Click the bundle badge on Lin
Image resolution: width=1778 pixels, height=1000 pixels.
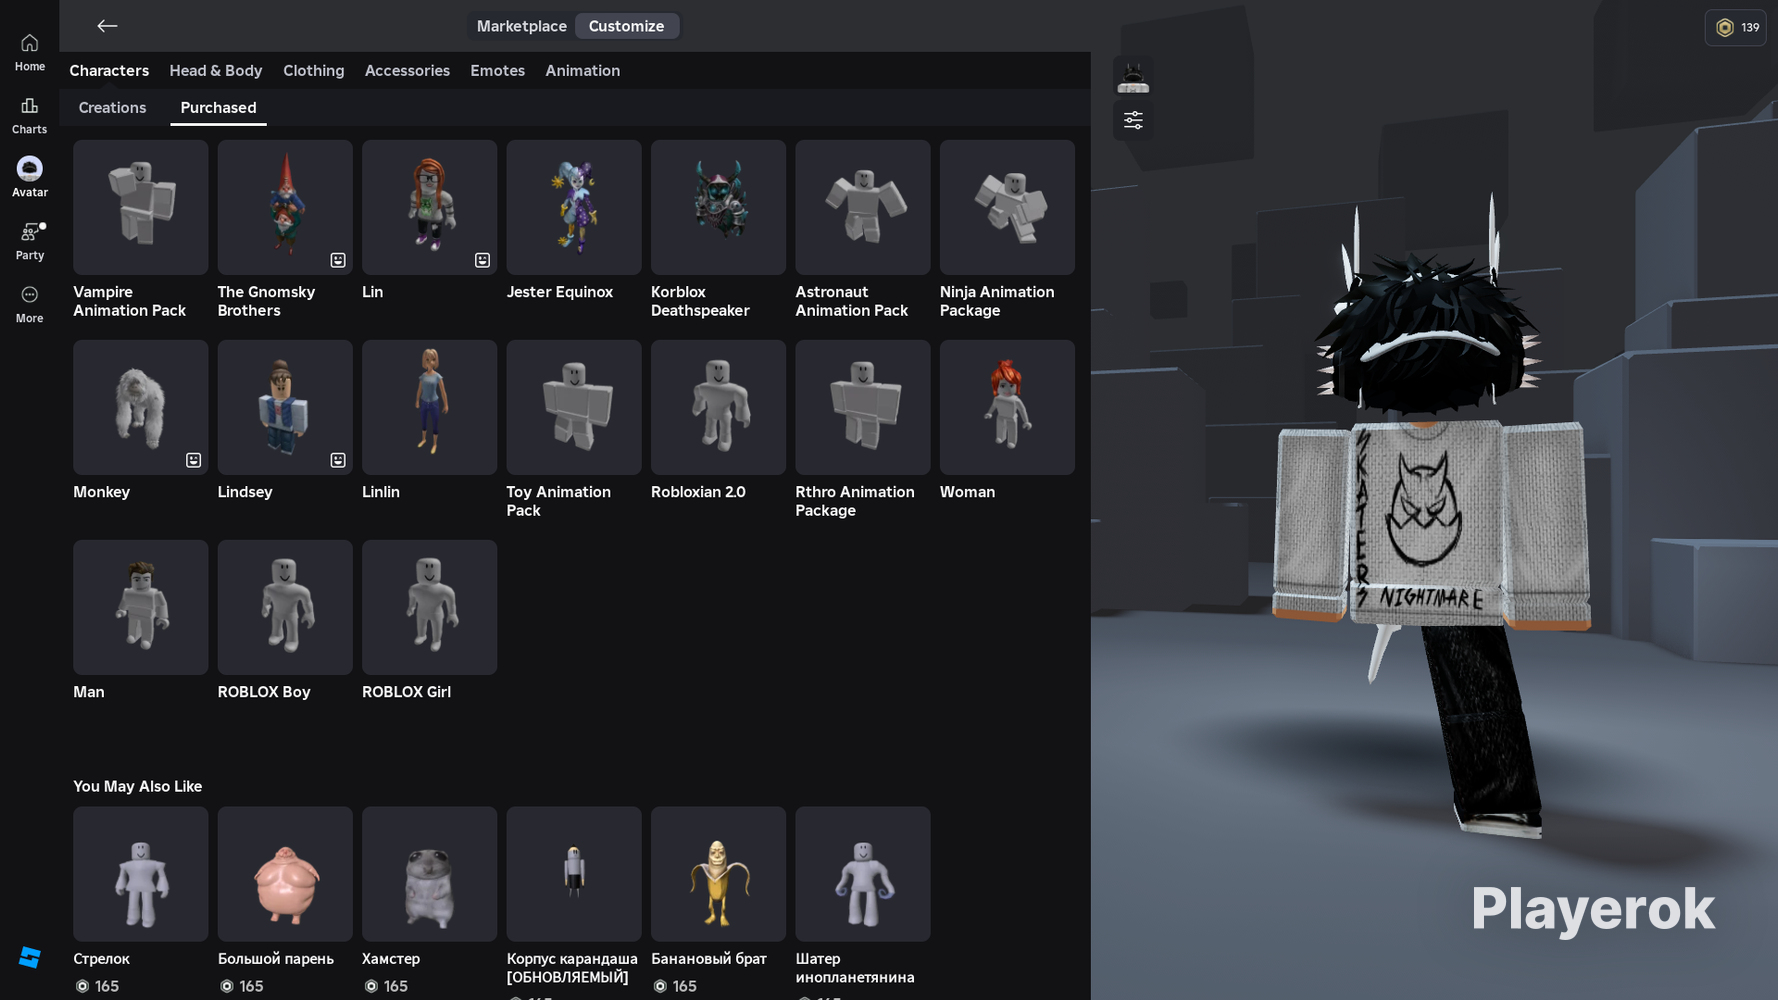(x=482, y=260)
